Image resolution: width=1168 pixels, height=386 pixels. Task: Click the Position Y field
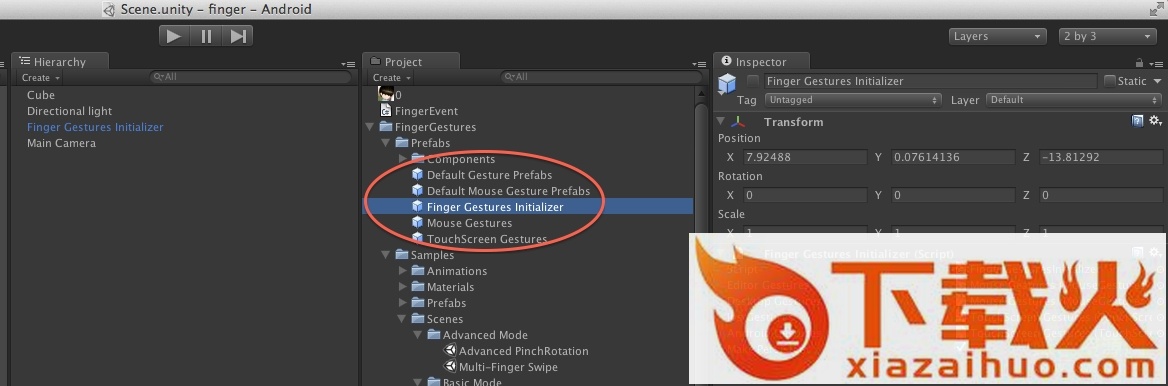click(952, 157)
